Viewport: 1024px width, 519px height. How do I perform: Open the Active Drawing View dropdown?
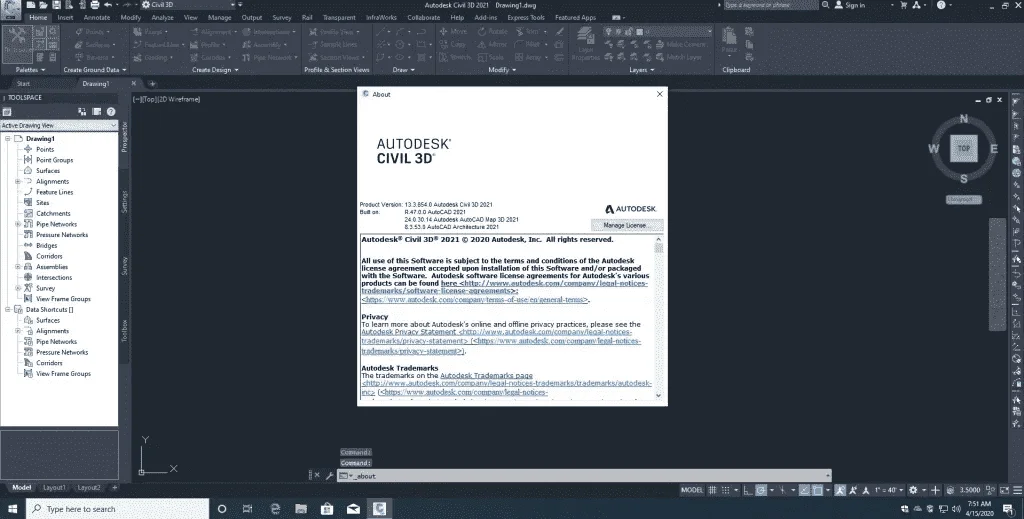click(x=59, y=125)
